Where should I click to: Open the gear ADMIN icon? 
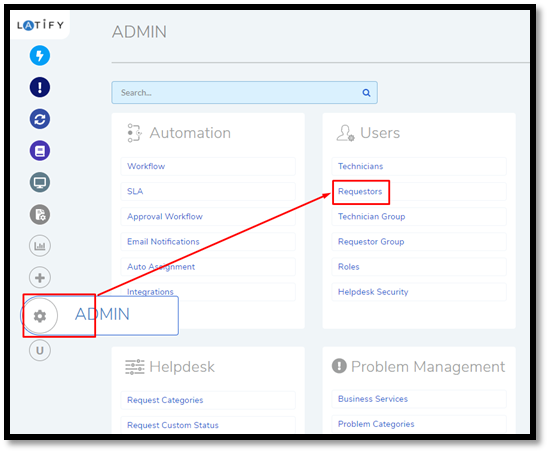click(x=40, y=316)
